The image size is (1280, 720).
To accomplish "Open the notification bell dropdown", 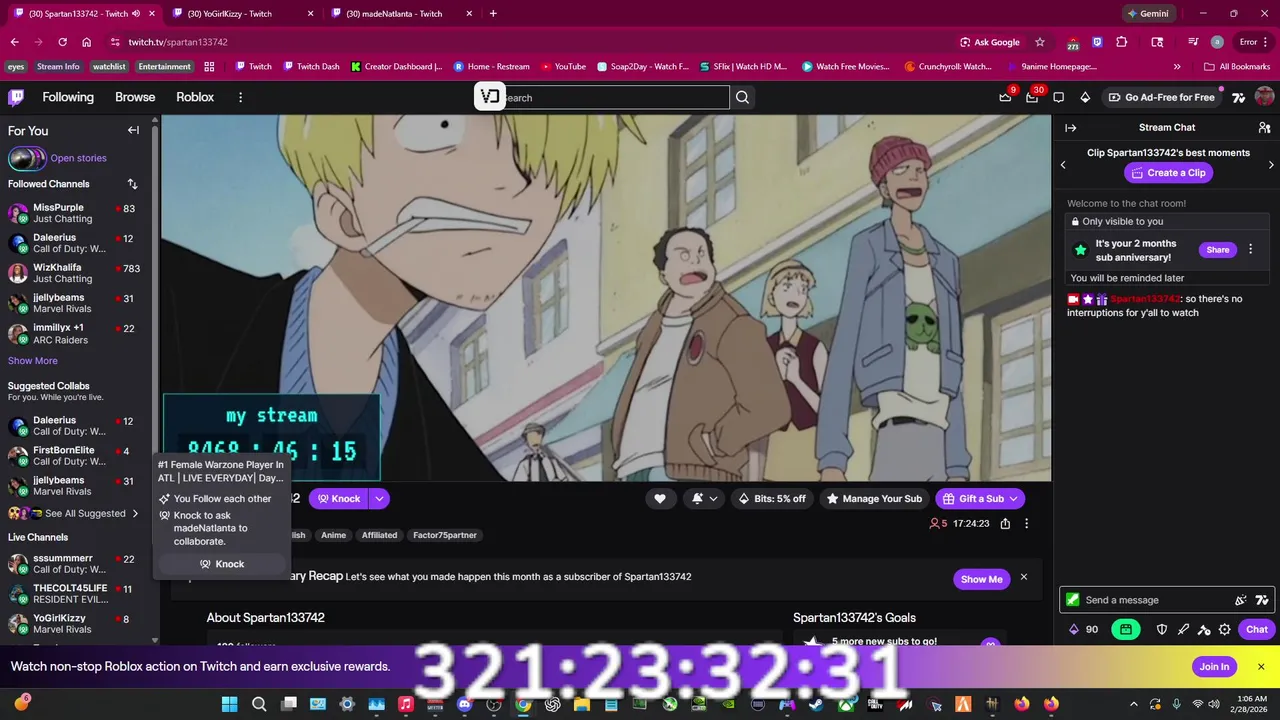I will (704, 498).
